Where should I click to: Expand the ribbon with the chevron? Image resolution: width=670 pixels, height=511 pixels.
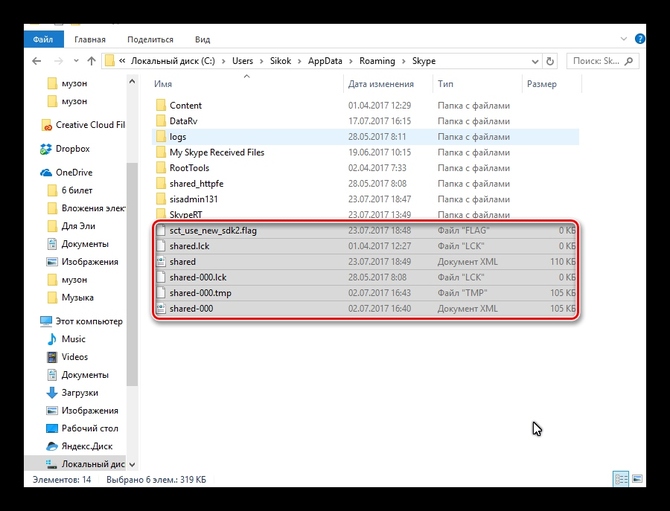[623, 39]
